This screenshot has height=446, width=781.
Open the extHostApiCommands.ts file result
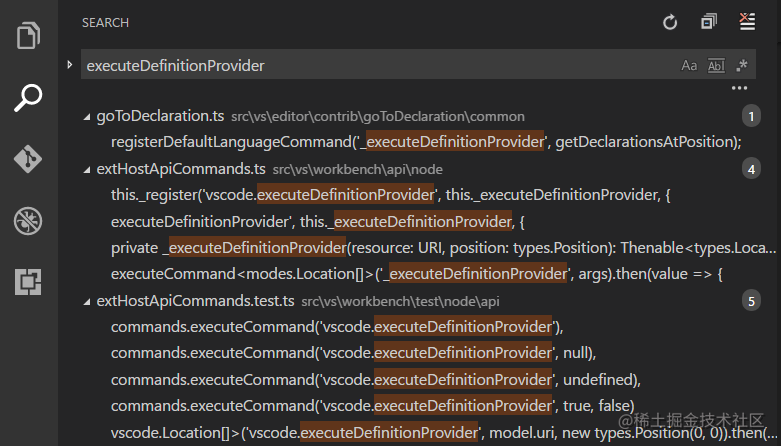[180, 169]
